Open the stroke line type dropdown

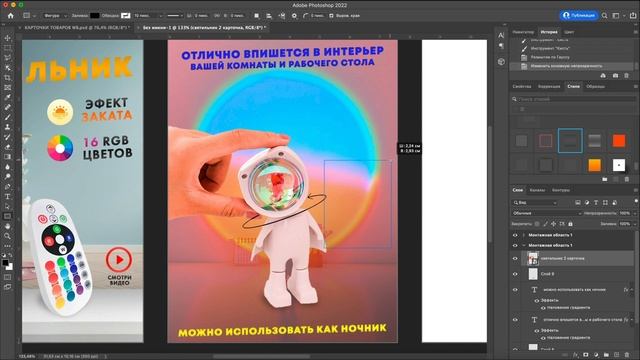(x=176, y=16)
